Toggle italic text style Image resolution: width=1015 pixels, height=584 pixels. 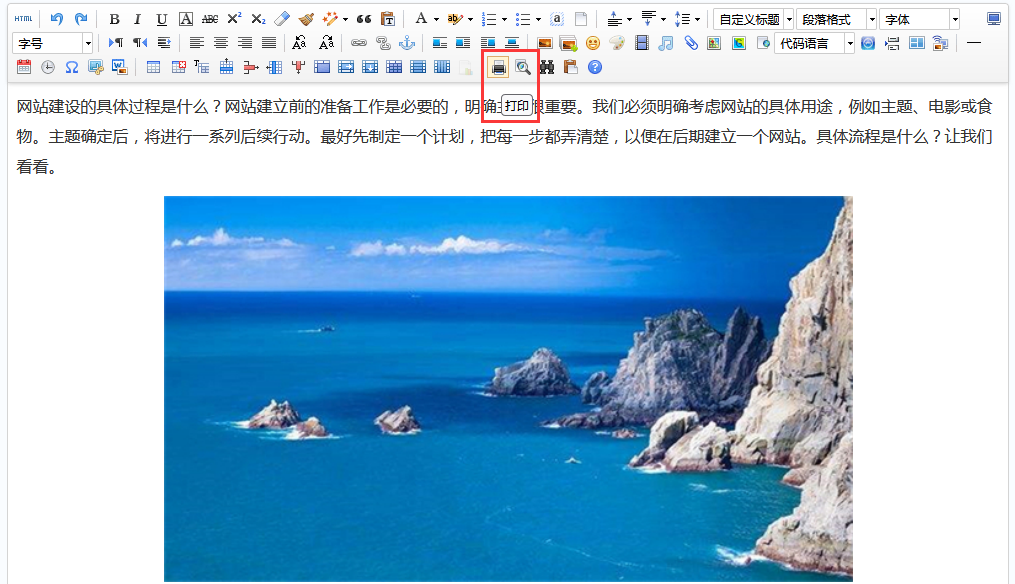[138, 19]
